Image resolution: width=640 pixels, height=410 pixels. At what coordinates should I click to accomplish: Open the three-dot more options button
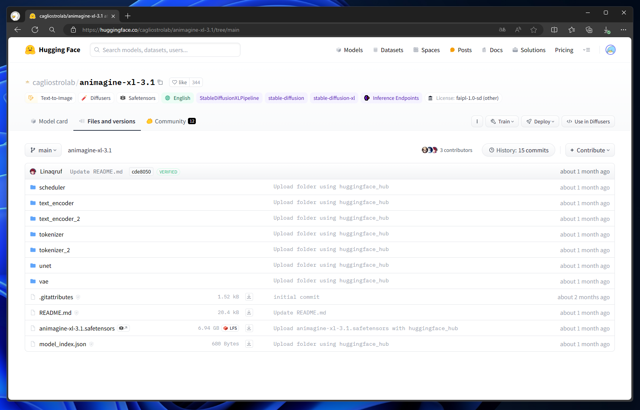coord(477,122)
